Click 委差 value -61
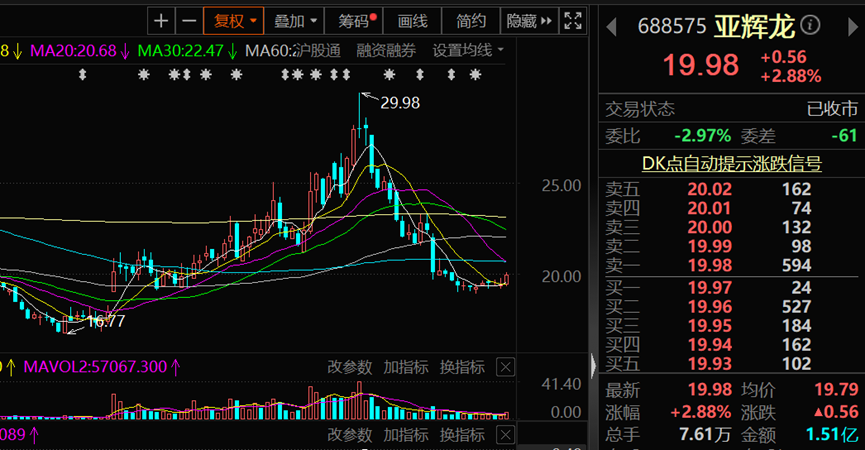 [x=844, y=136]
